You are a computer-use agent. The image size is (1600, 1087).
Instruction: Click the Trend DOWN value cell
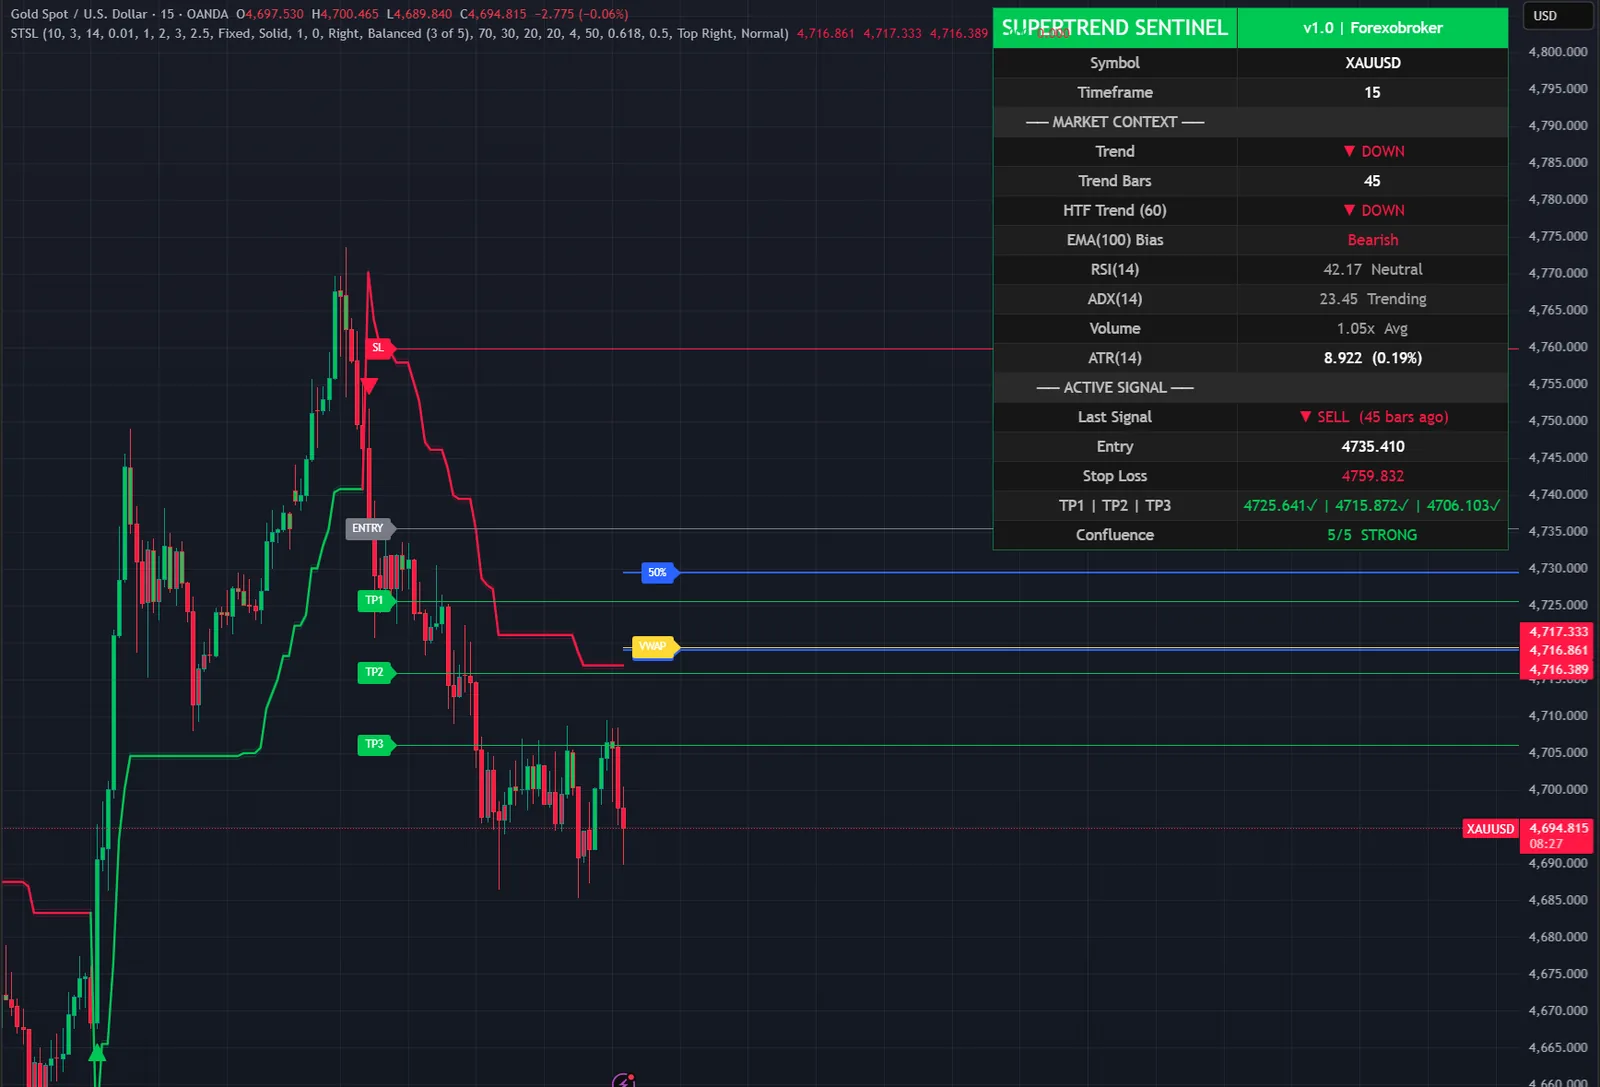point(1372,151)
